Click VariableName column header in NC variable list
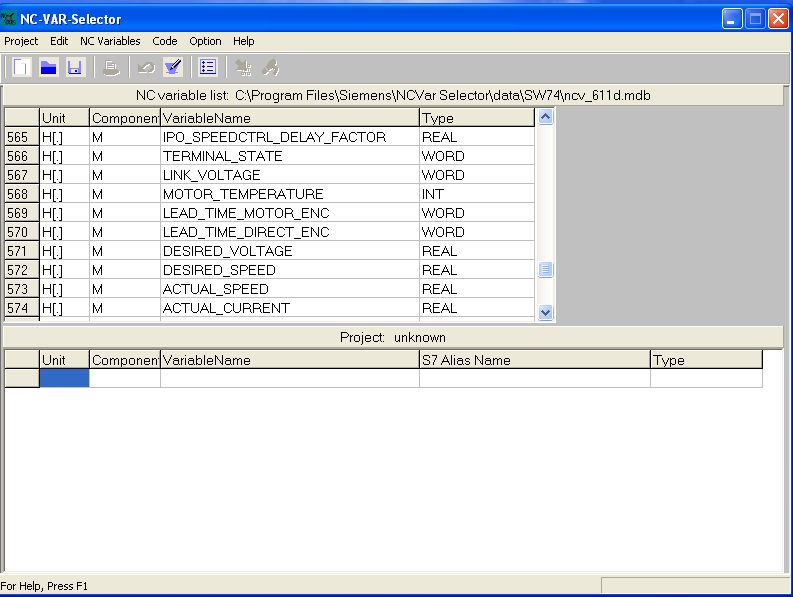The width and height of the screenshot is (793, 597). tap(290, 118)
